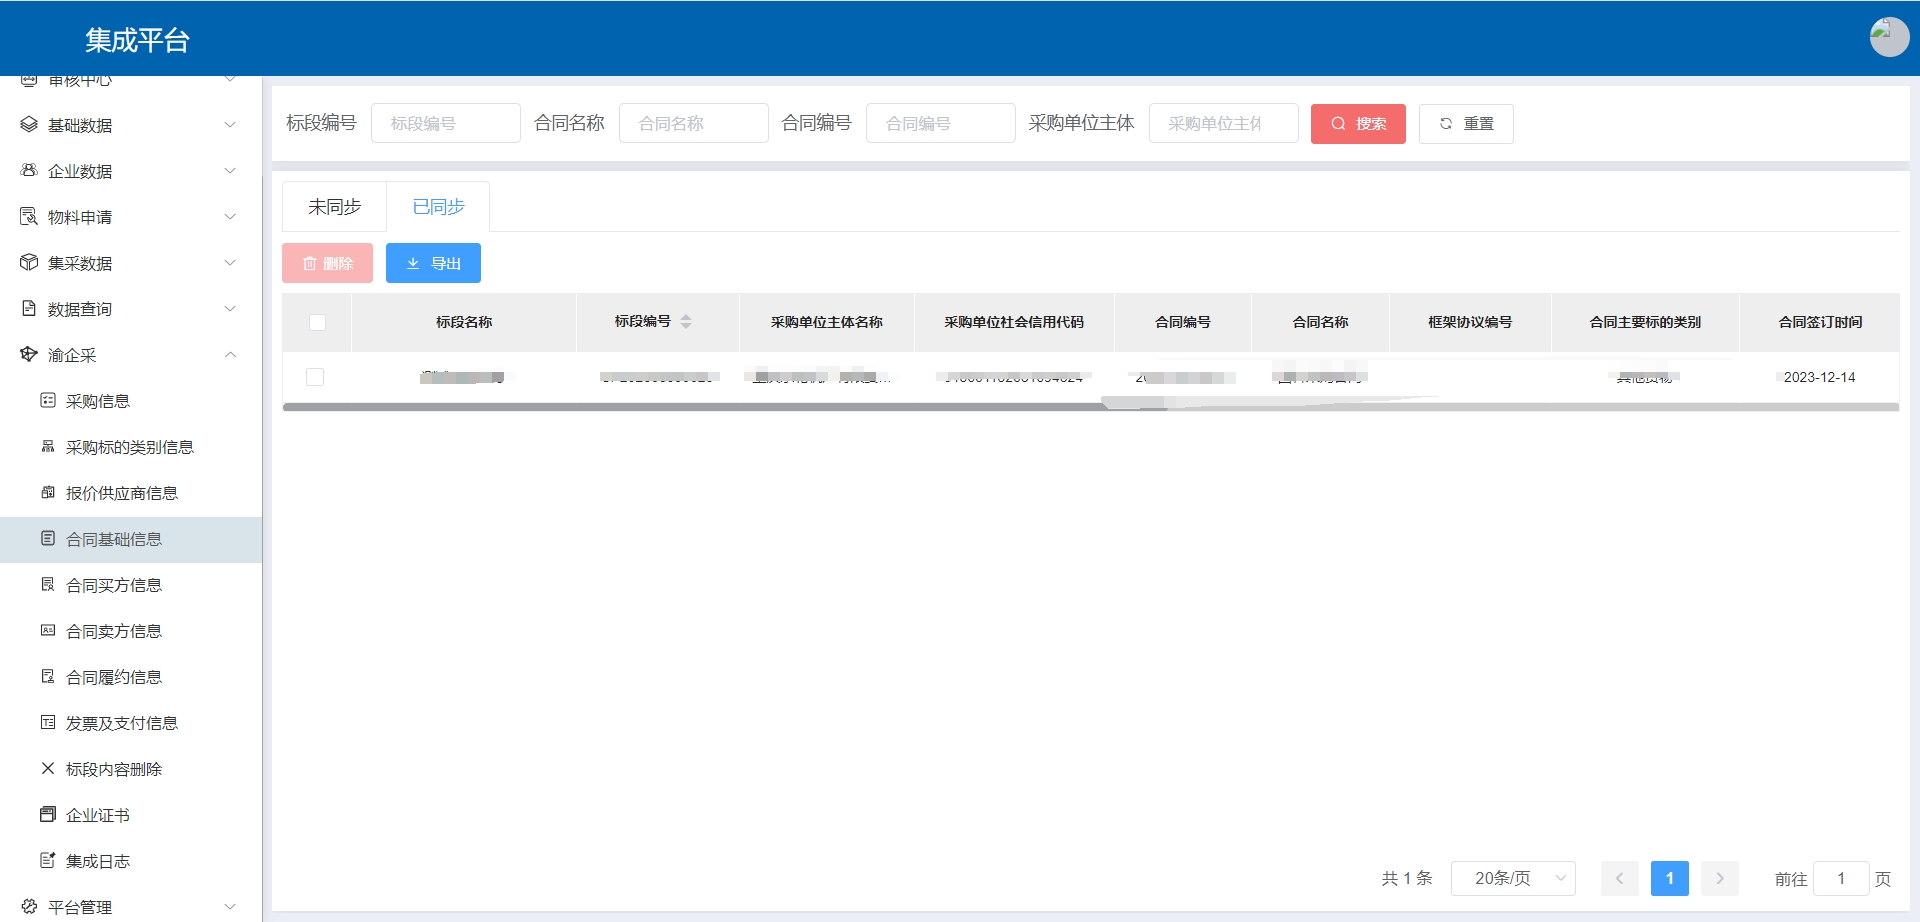Click the user avatar in header
1920x922 pixels.
[1888, 38]
